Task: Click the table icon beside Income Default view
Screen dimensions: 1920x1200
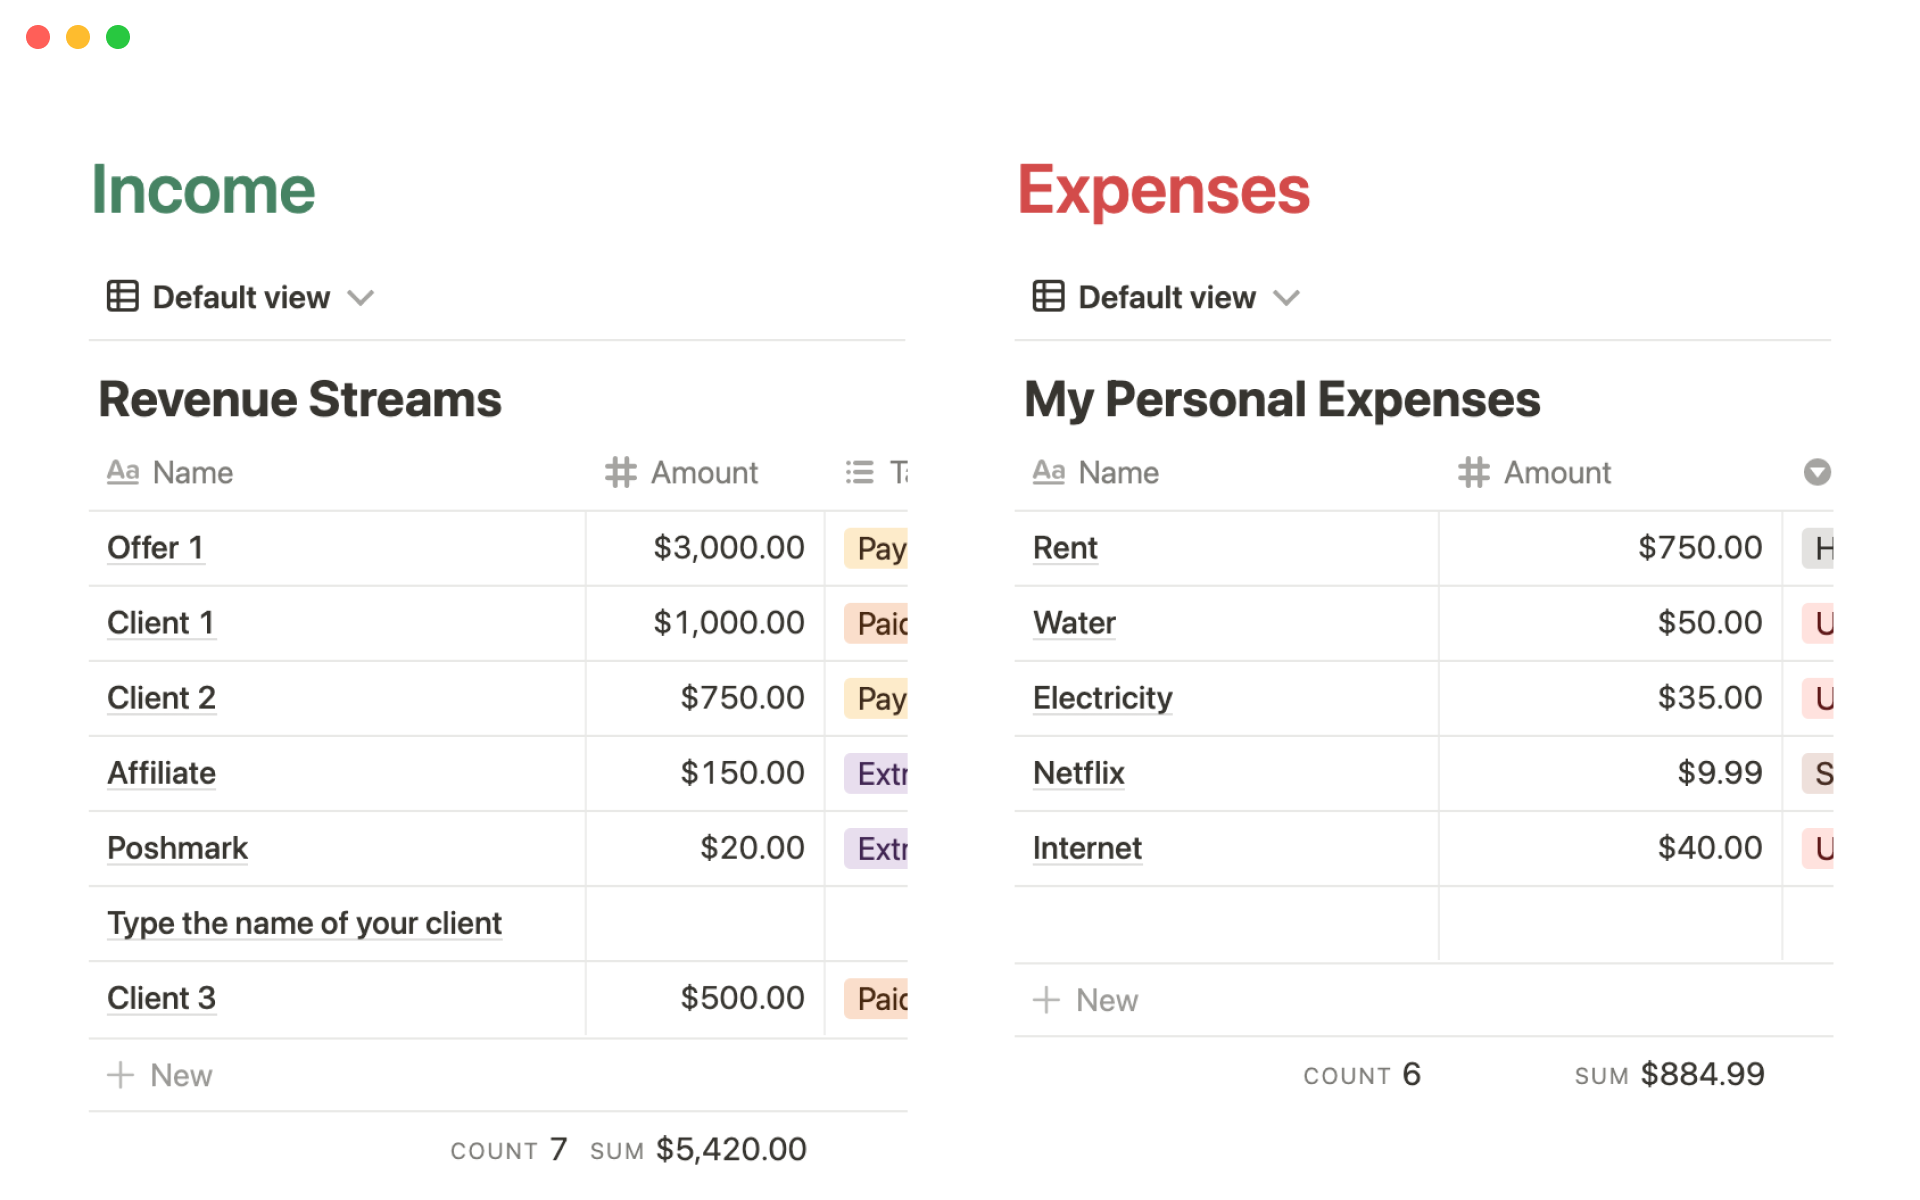Action: pos(122,296)
